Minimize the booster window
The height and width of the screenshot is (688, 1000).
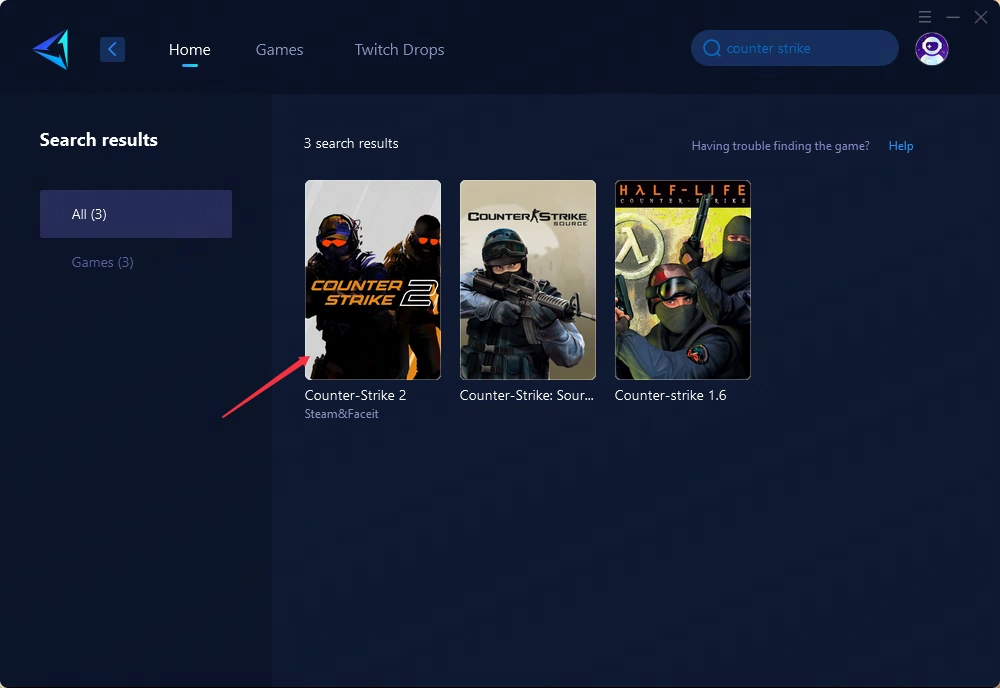pyautogui.click(x=953, y=17)
